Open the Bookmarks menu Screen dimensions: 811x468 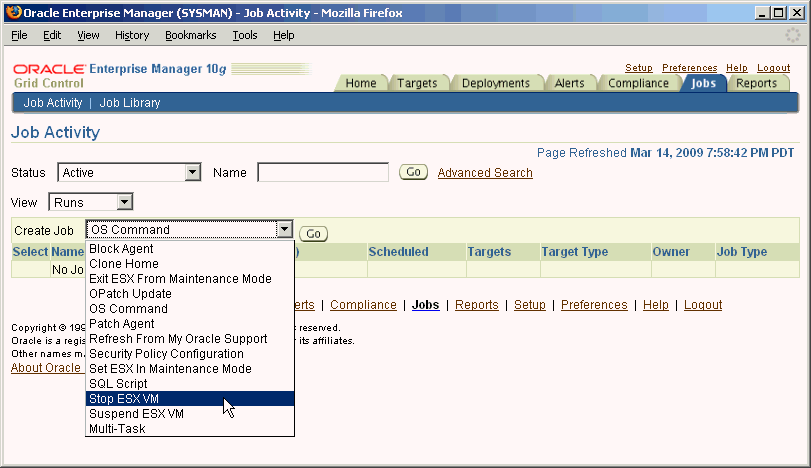[x=190, y=35]
